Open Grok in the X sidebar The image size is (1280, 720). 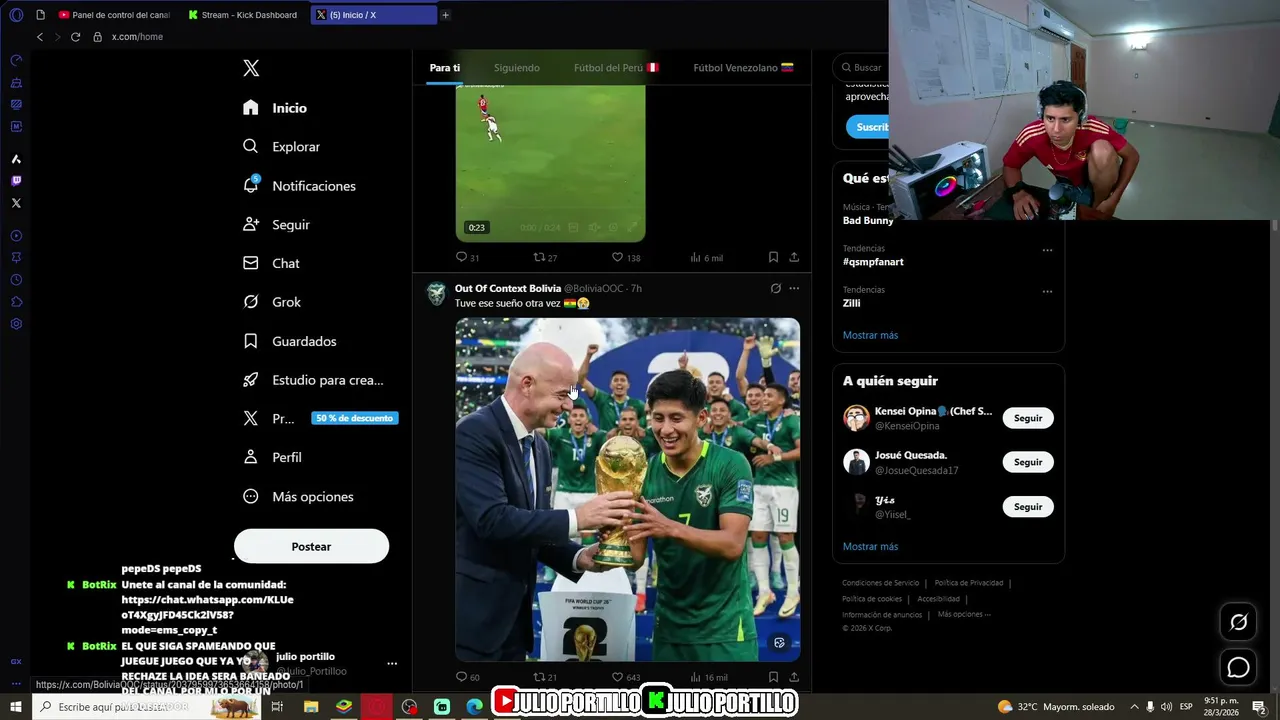pyautogui.click(x=272, y=302)
